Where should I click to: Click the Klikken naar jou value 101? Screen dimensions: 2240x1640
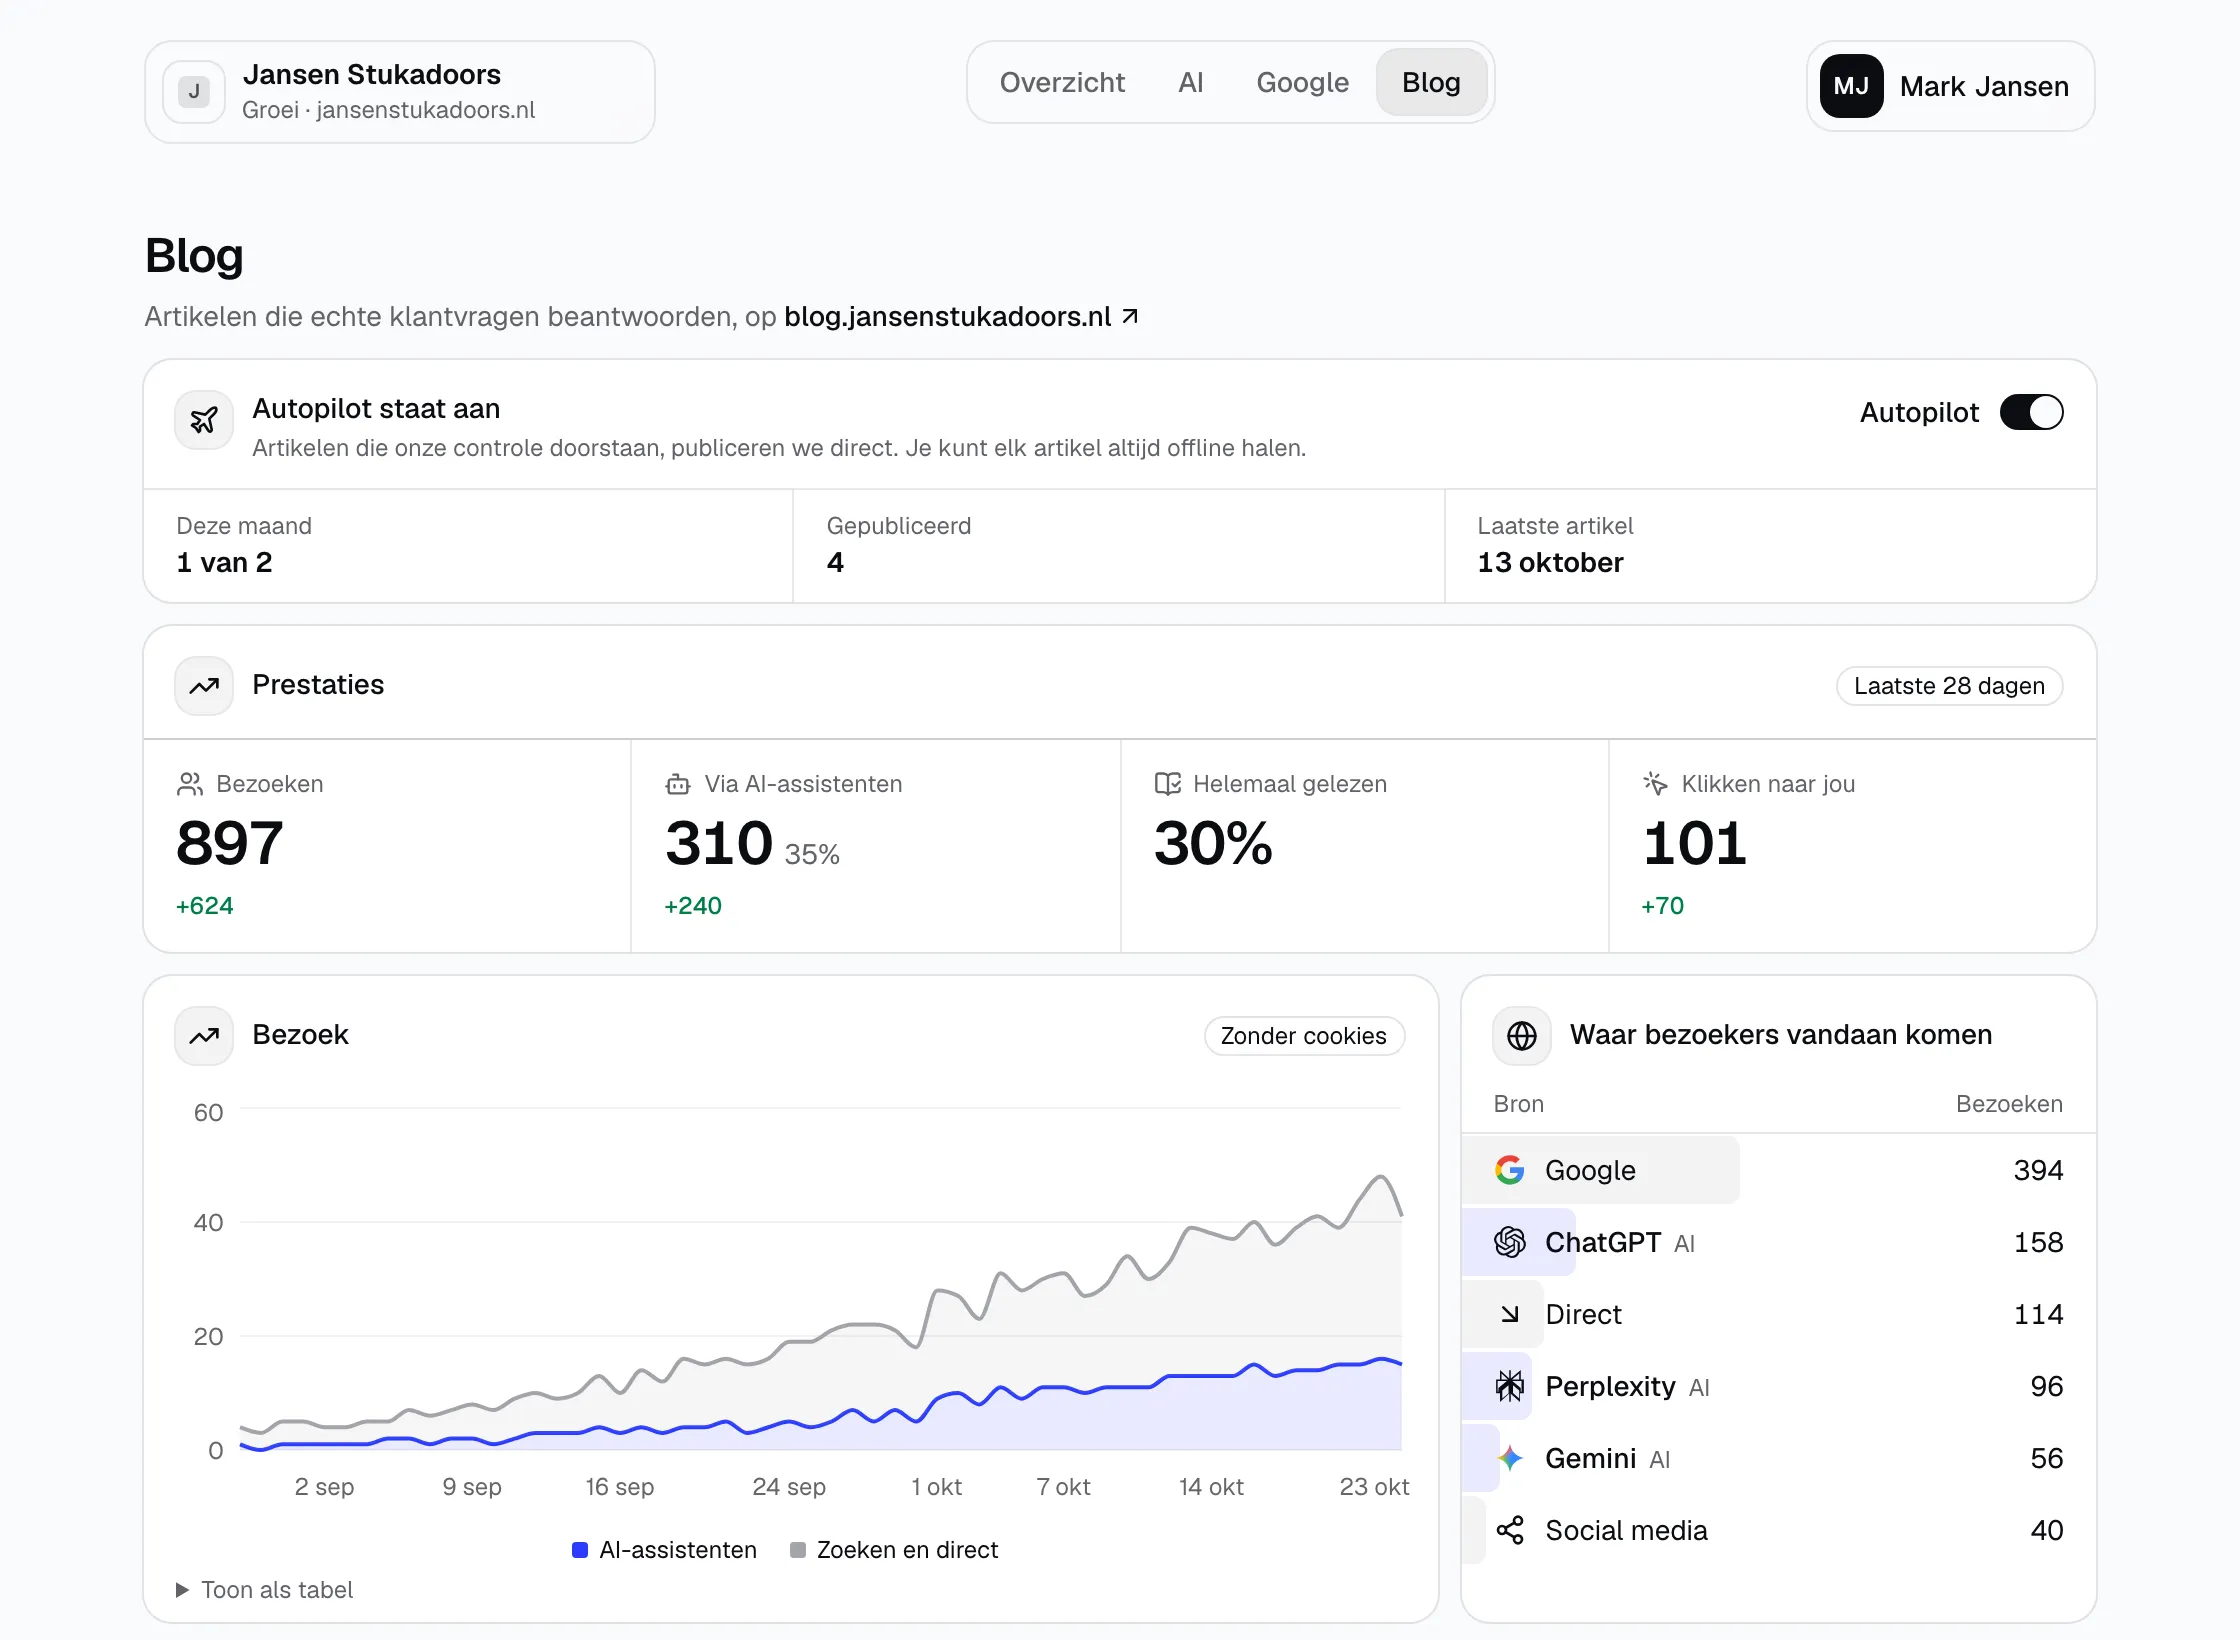tap(1694, 843)
